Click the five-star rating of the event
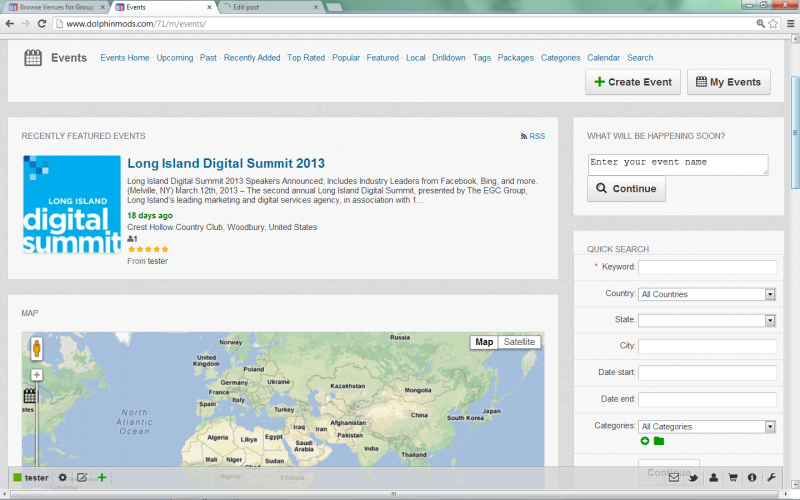 click(148, 249)
